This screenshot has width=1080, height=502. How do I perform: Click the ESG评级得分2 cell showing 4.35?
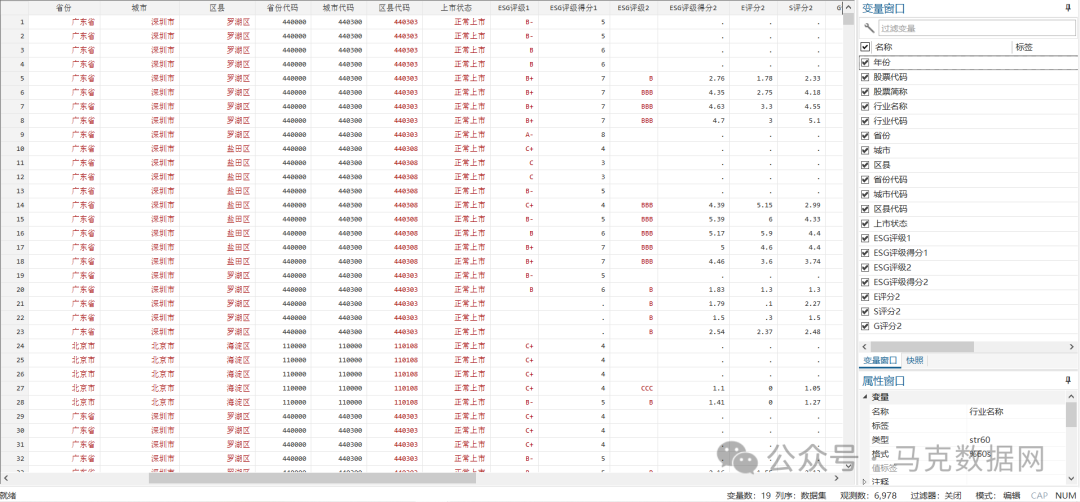click(693, 92)
